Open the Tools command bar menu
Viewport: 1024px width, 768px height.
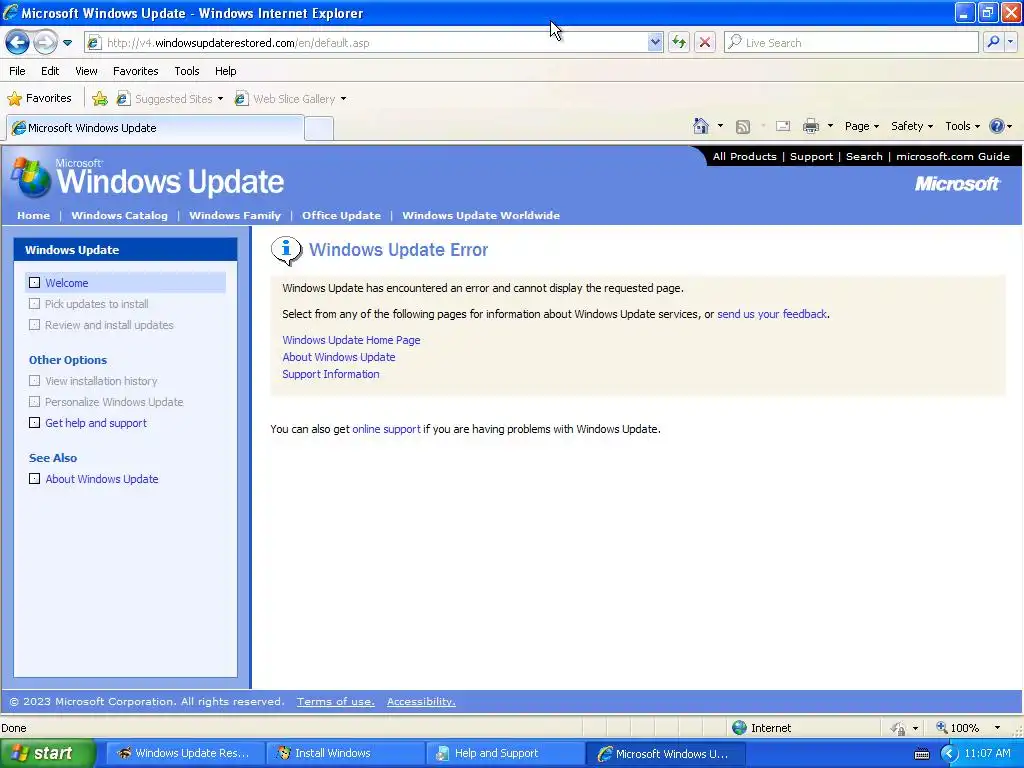point(962,126)
